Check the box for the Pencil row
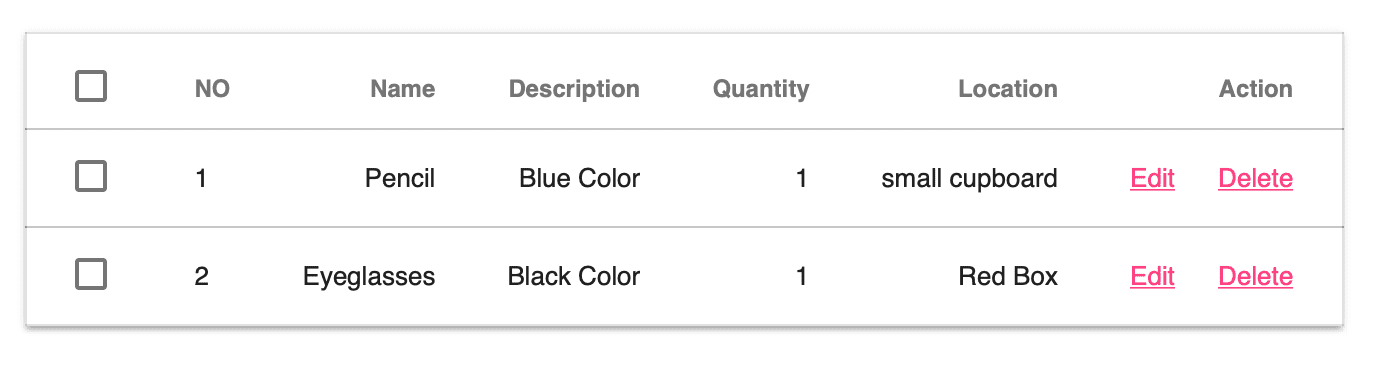The height and width of the screenshot is (374, 1374). tap(91, 177)
